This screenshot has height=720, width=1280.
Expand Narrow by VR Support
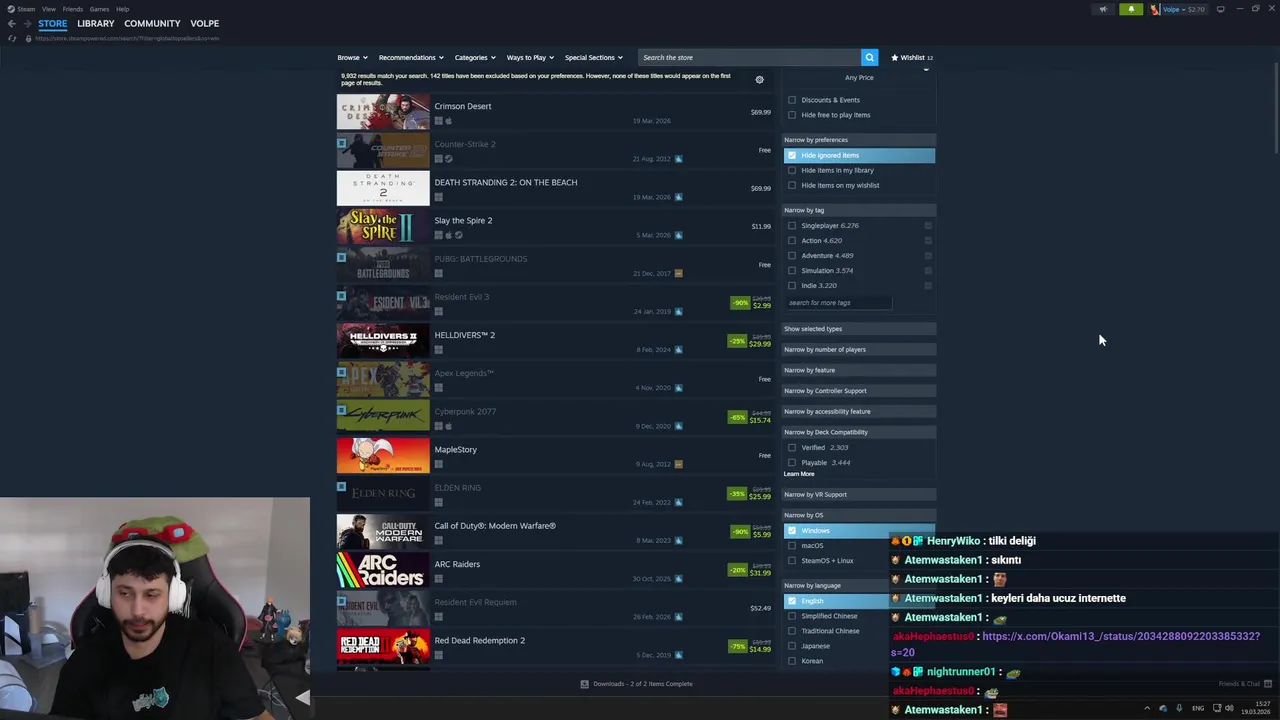pos(858,494)
